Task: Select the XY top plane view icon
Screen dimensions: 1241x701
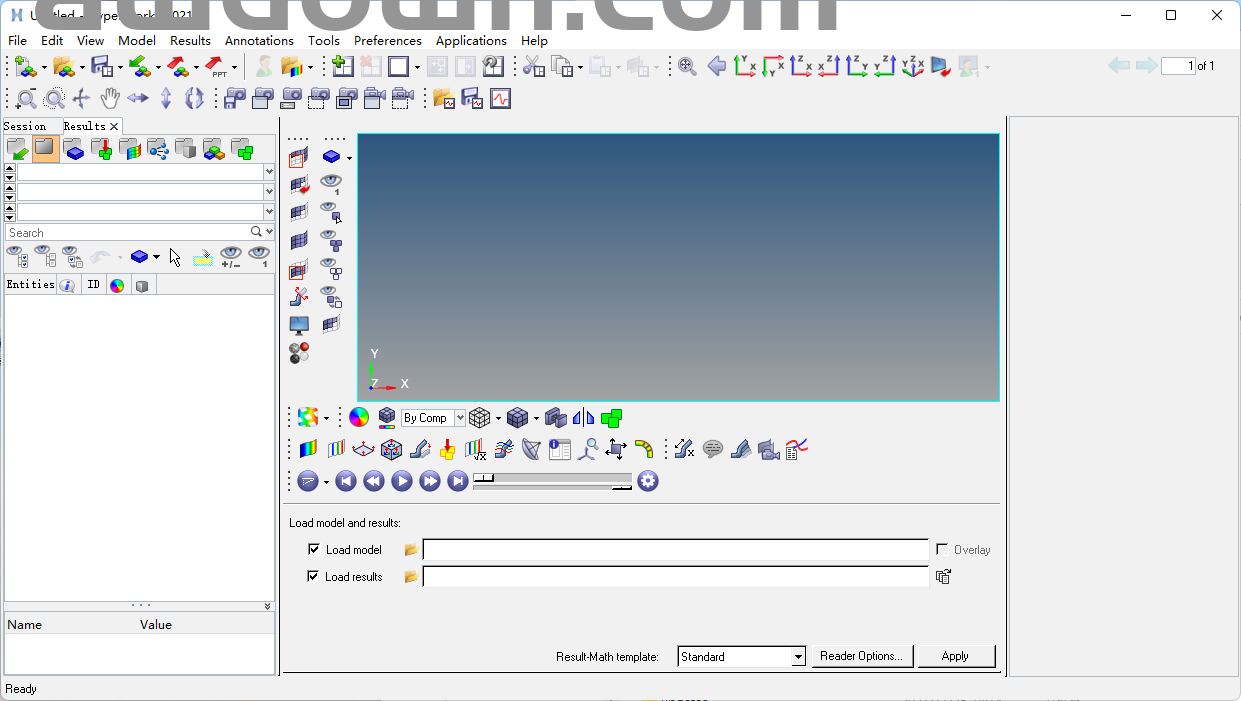Action: tap(745, 67)
